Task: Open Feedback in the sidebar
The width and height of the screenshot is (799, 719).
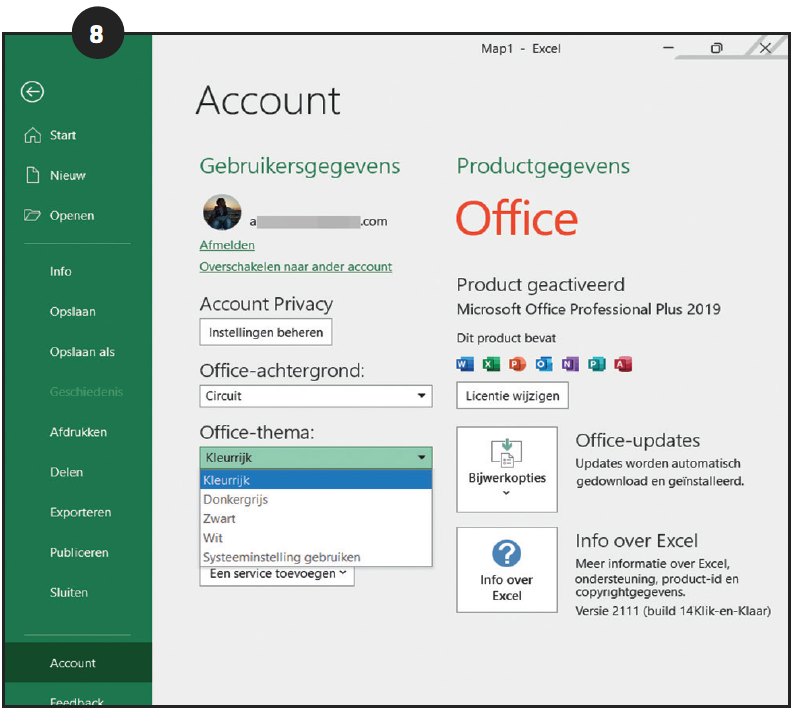Action: pos(77,700)
